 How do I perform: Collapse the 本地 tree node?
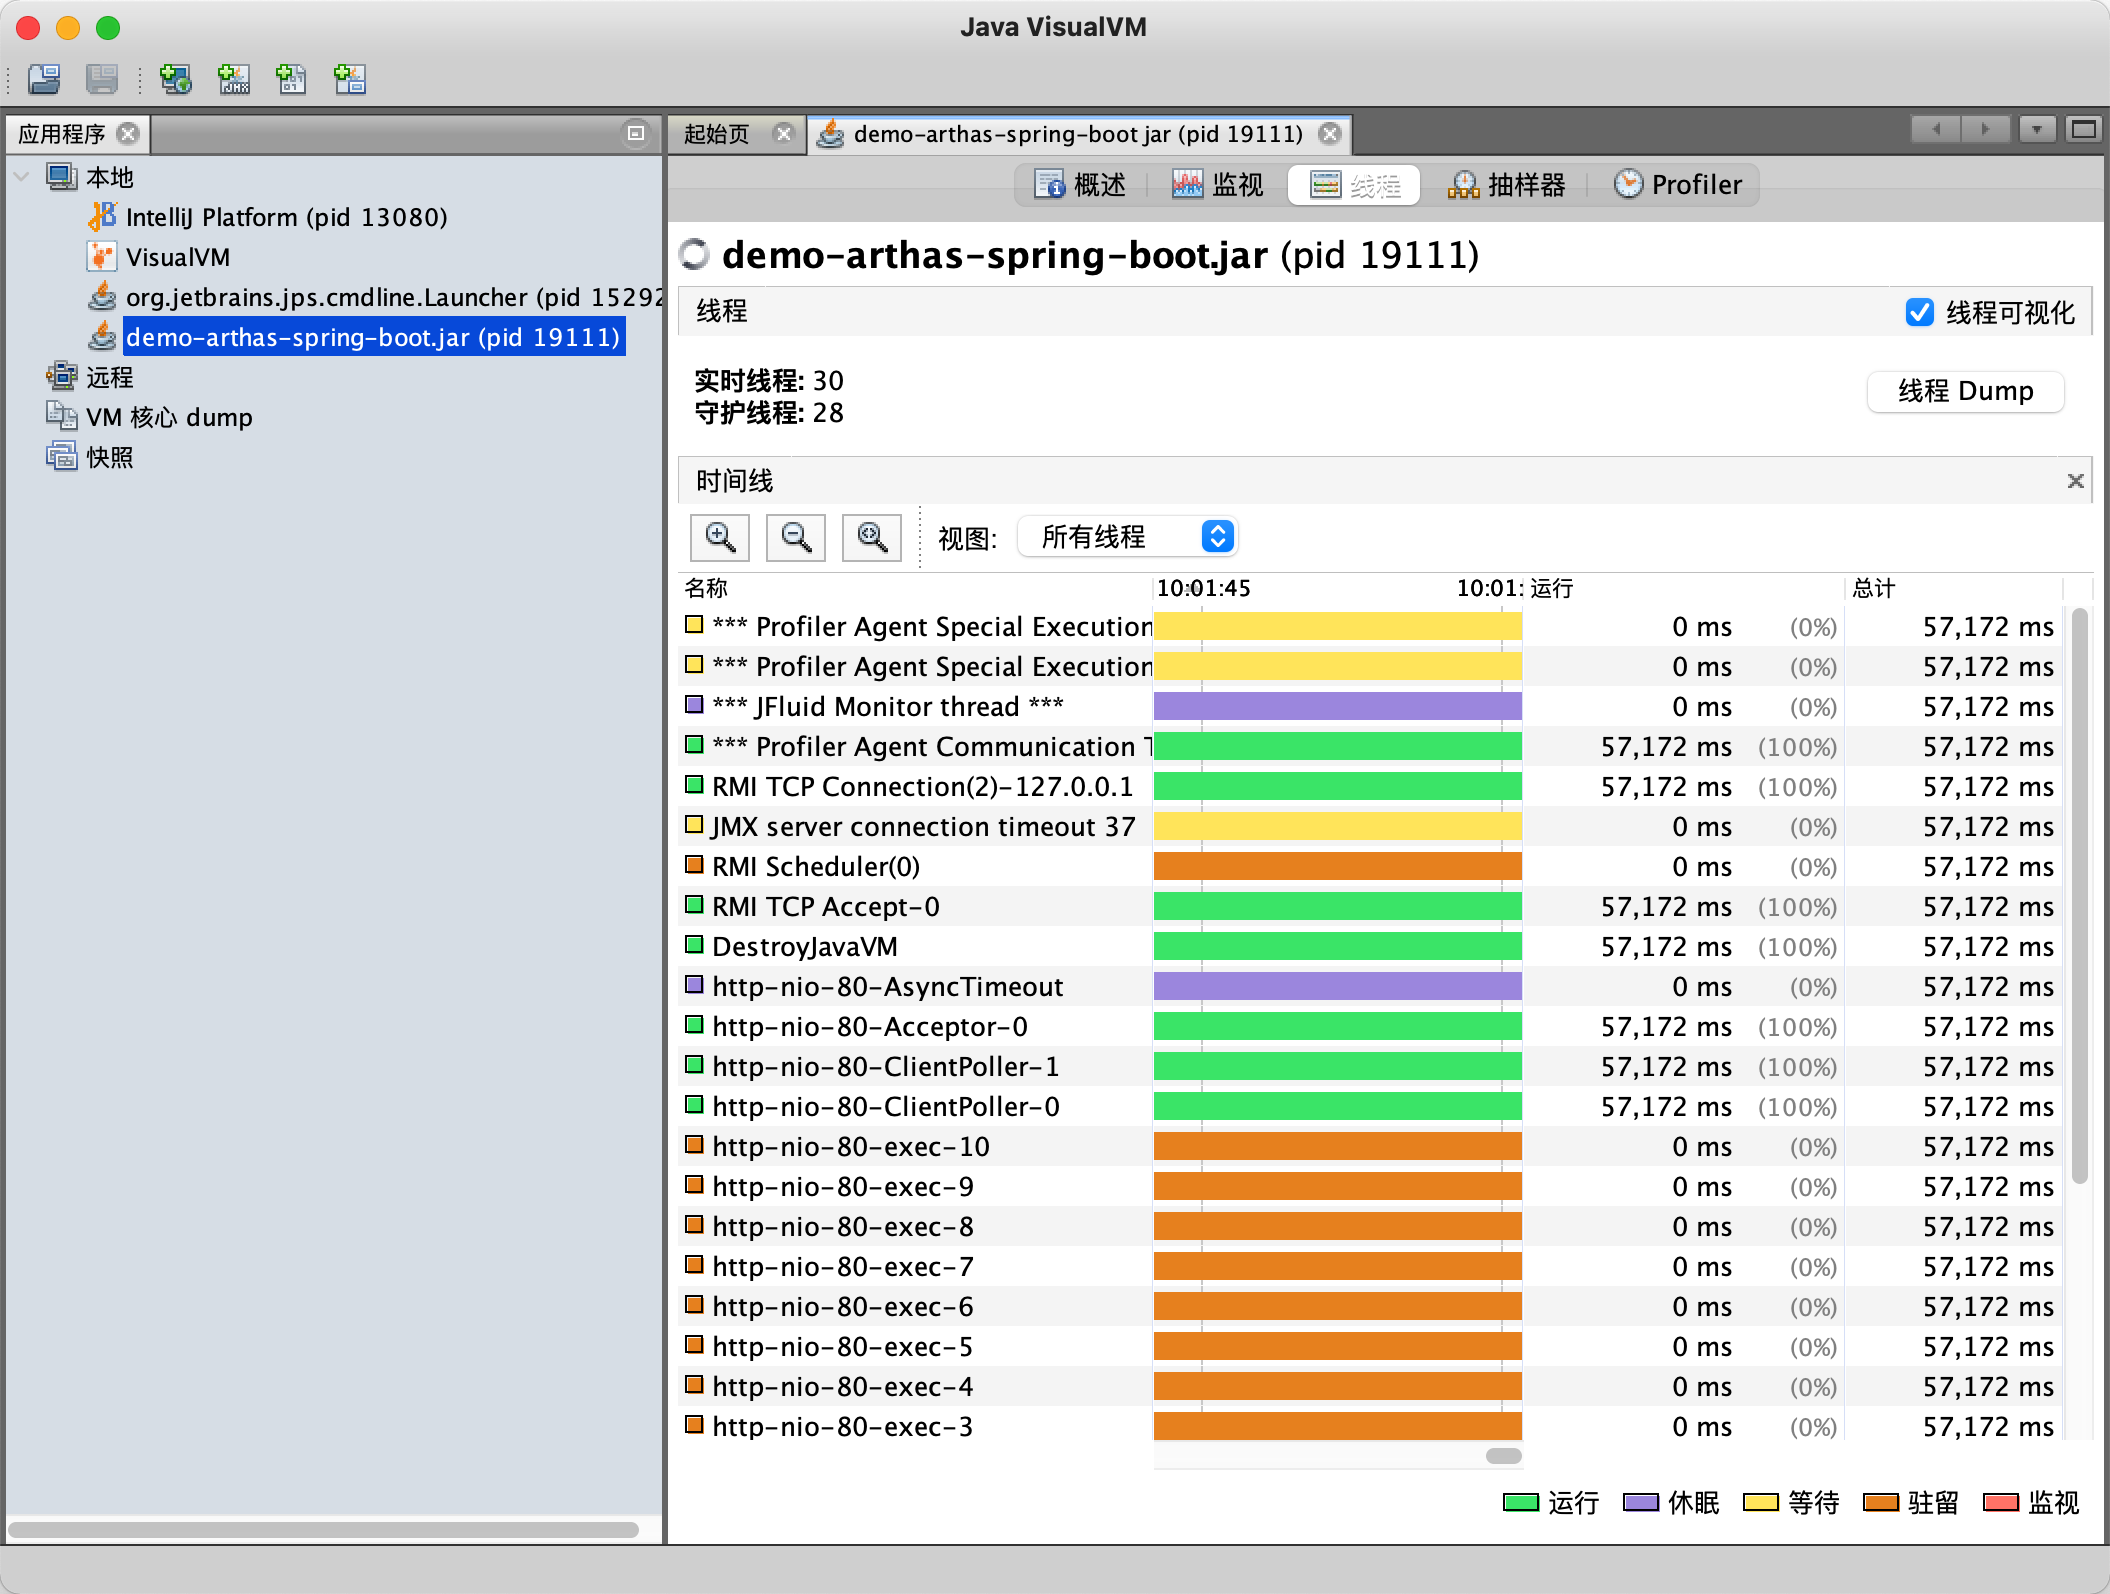[21, 177]
